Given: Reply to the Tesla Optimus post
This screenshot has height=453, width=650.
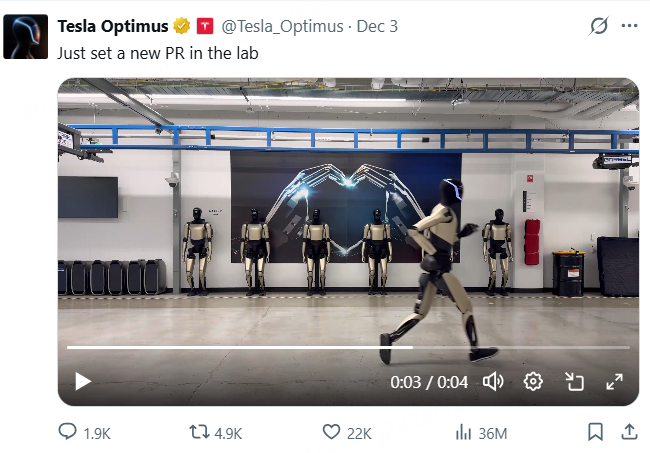Looking at the screenshot, I should pos(68,432).
